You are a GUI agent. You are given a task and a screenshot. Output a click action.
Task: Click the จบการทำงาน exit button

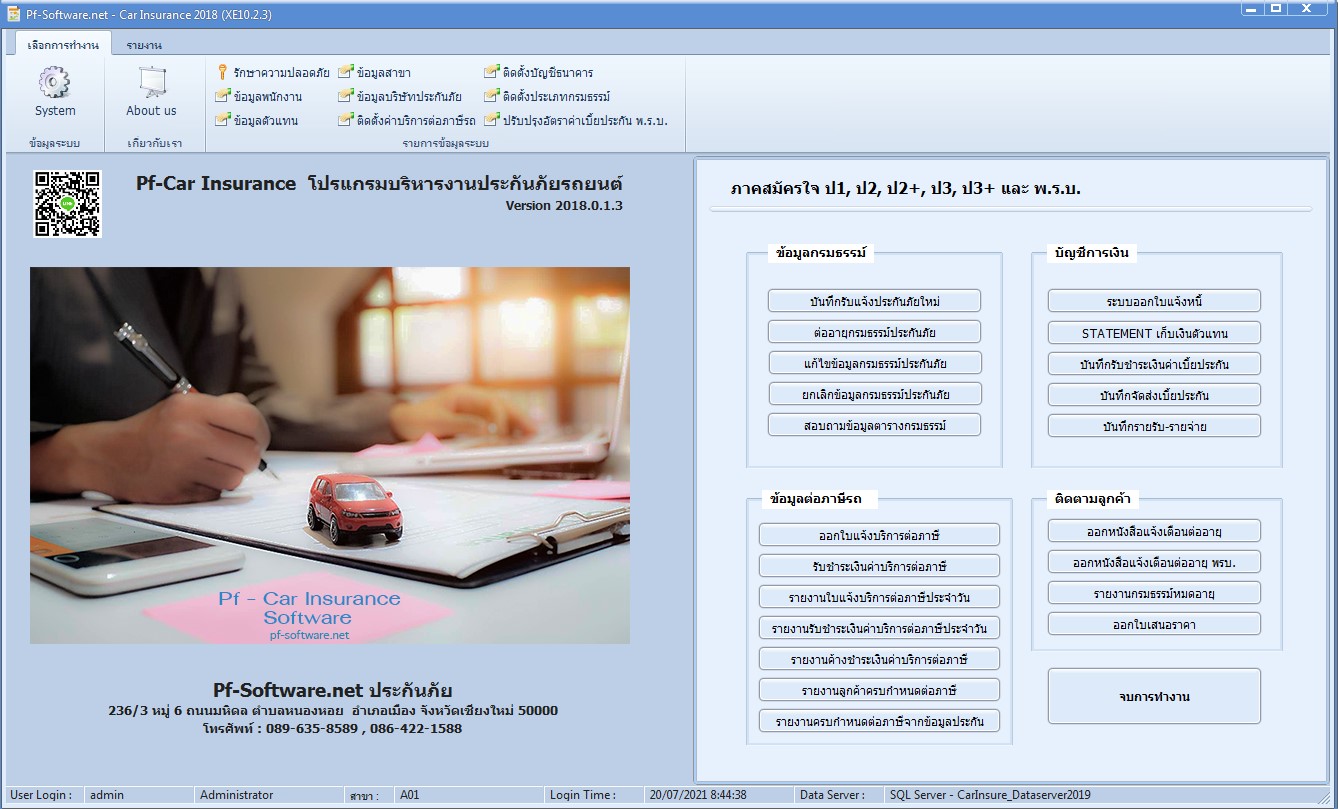[x=1154, y=696]
